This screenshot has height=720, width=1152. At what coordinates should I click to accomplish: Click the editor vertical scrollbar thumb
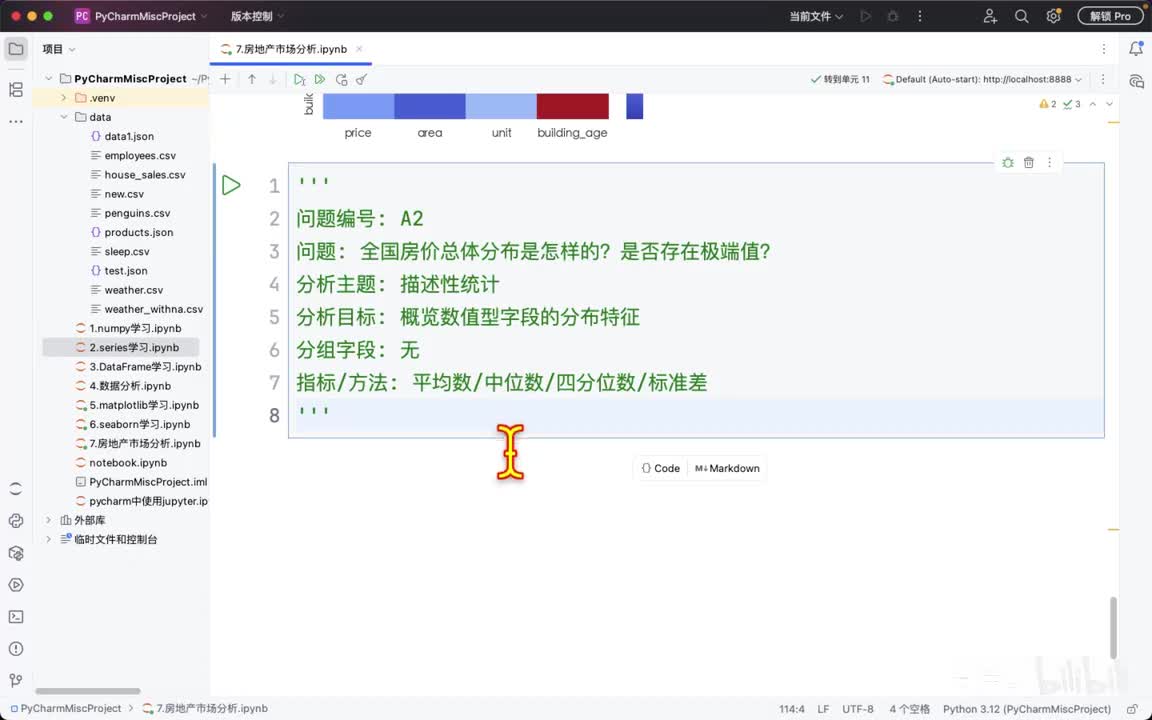point(1113,627)
